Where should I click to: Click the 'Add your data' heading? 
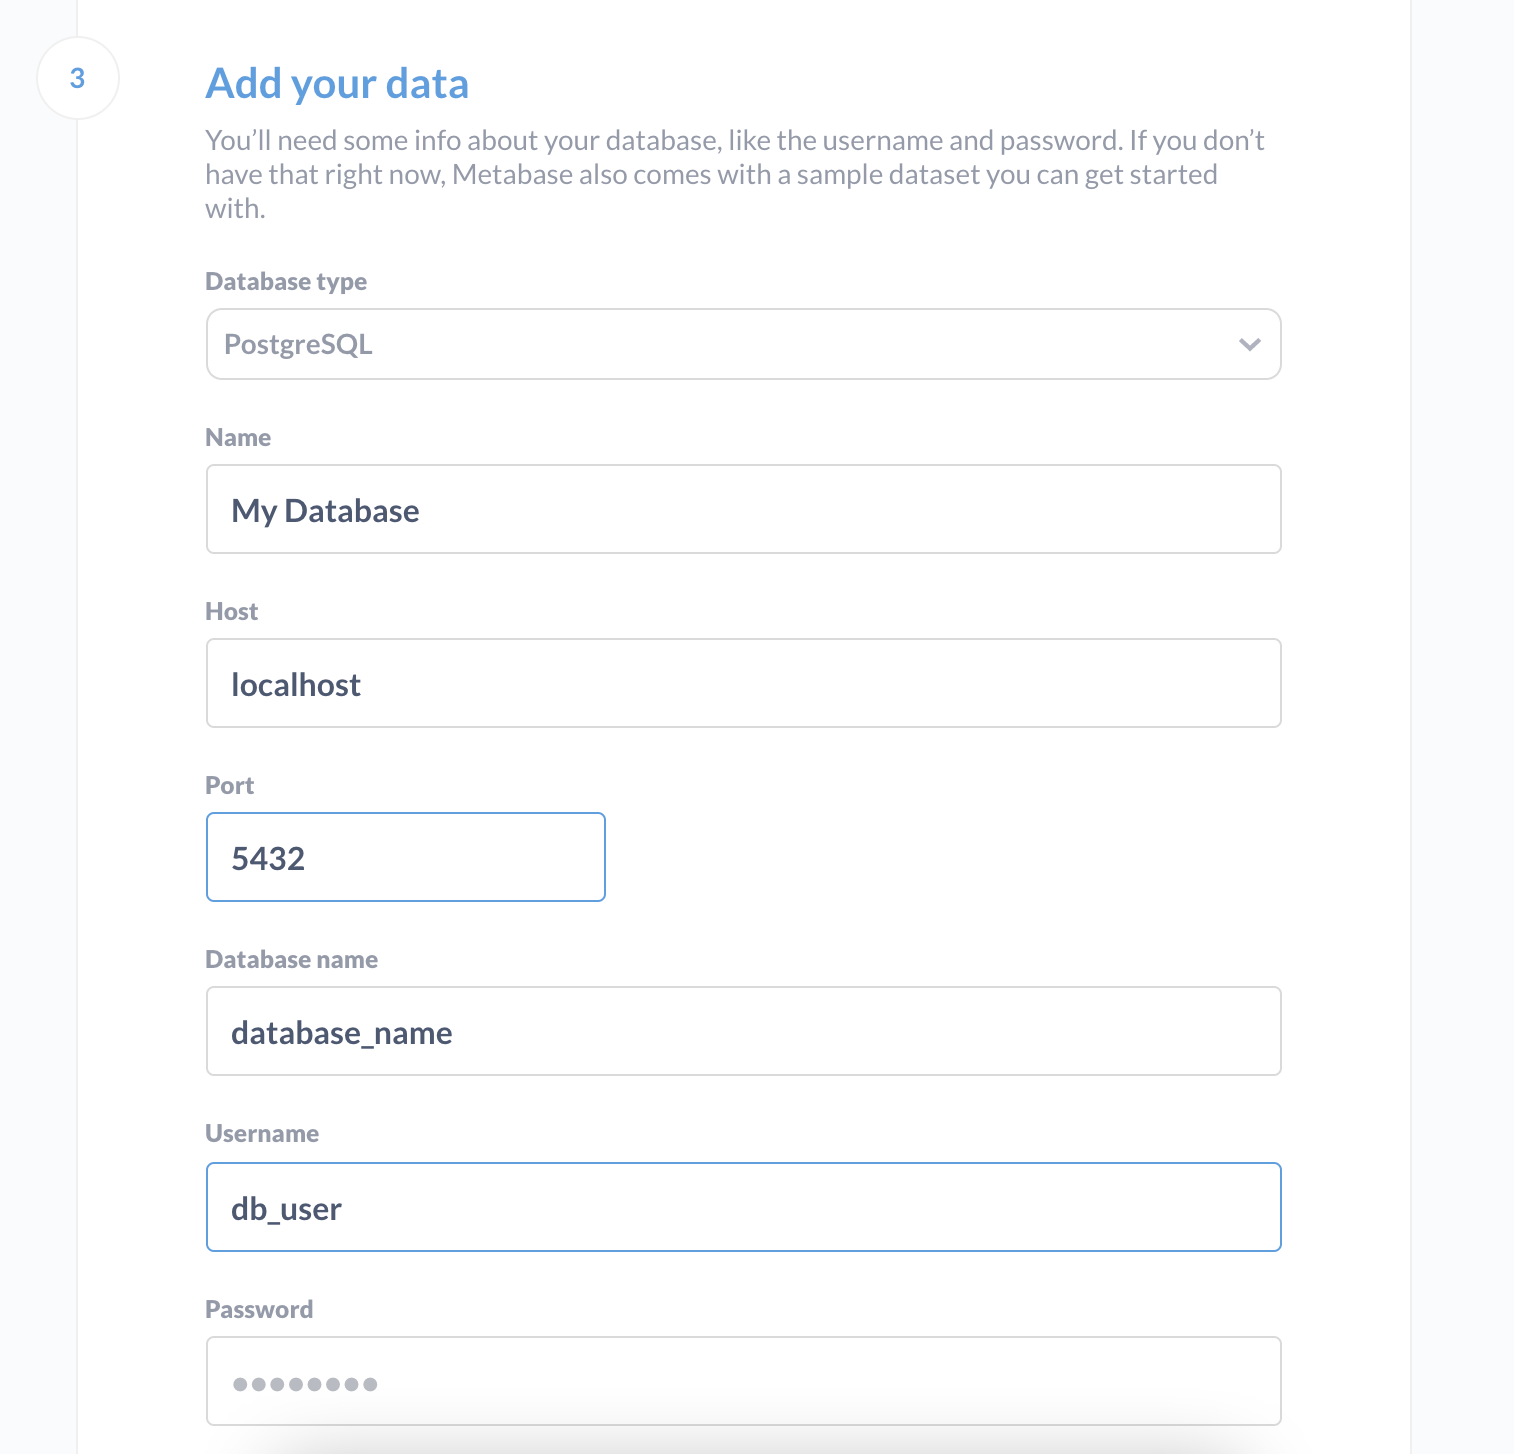[x=337, y=84]
